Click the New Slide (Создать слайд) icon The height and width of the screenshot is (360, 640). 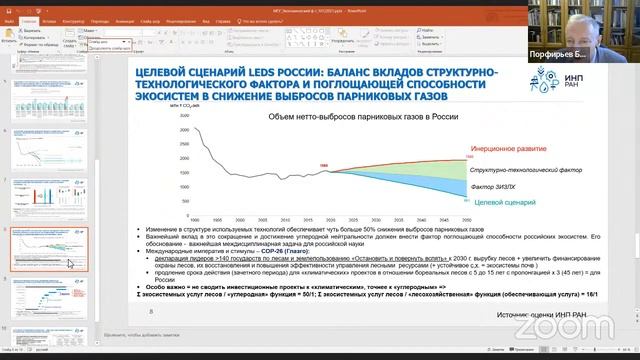pyautogui.click(x=70, y=33)
